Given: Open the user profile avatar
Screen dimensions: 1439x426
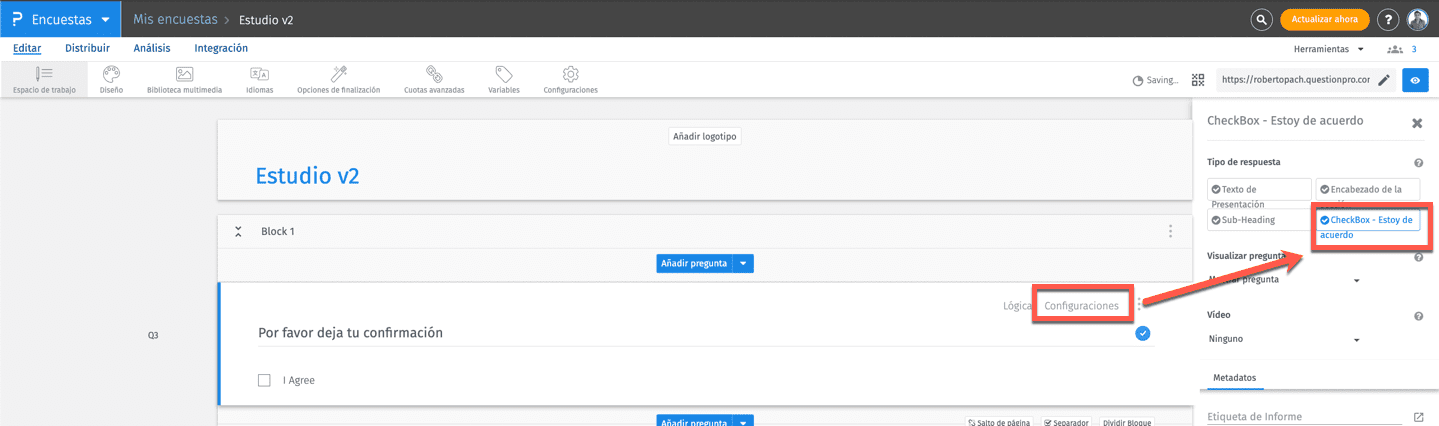Looking at the screenshot, I should coord(1418,19).
